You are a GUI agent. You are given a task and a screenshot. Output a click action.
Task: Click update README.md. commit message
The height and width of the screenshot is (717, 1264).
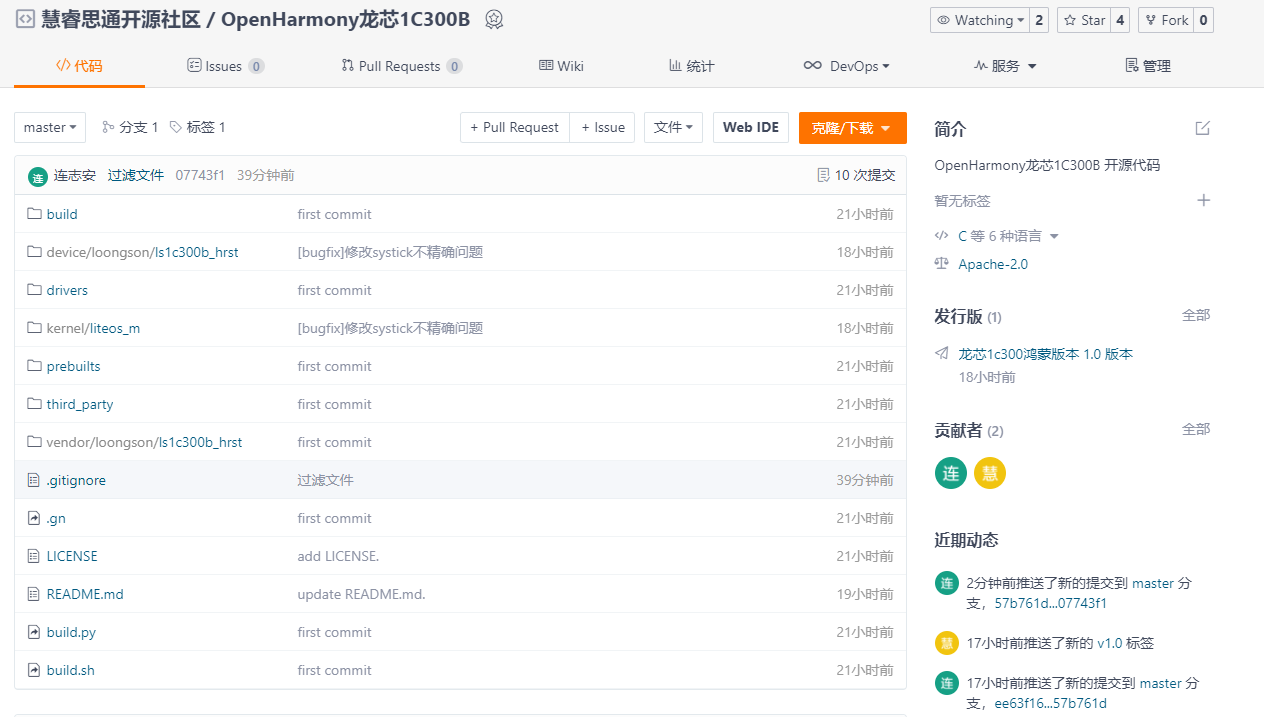pos(361,594)
